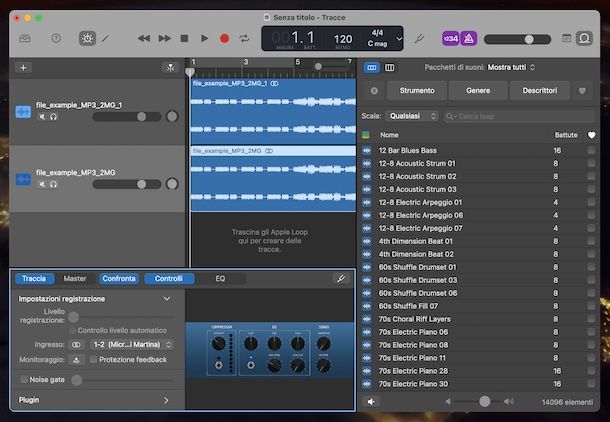
Task: Click the tuner fork icon
Action: click(x=419, y=39)
